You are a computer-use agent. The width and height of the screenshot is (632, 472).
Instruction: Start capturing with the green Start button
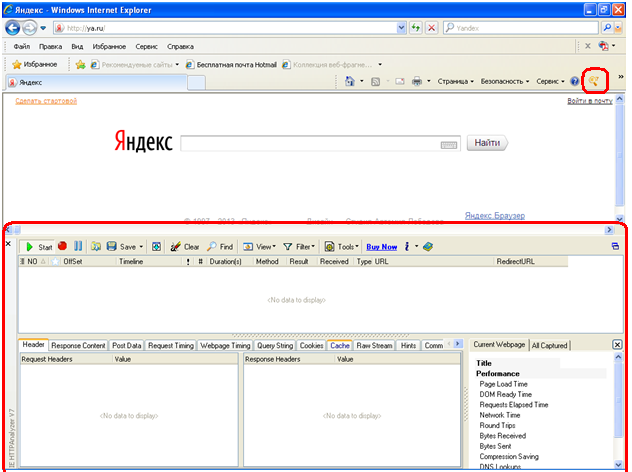(x=39, y=247)
